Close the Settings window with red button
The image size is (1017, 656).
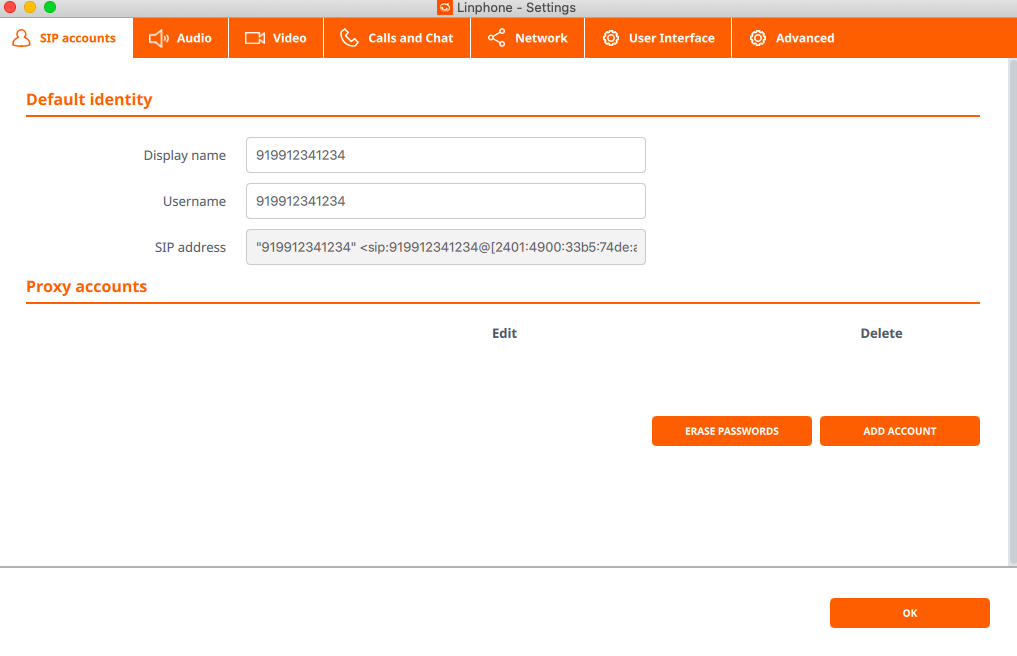[x=10, y=7]
